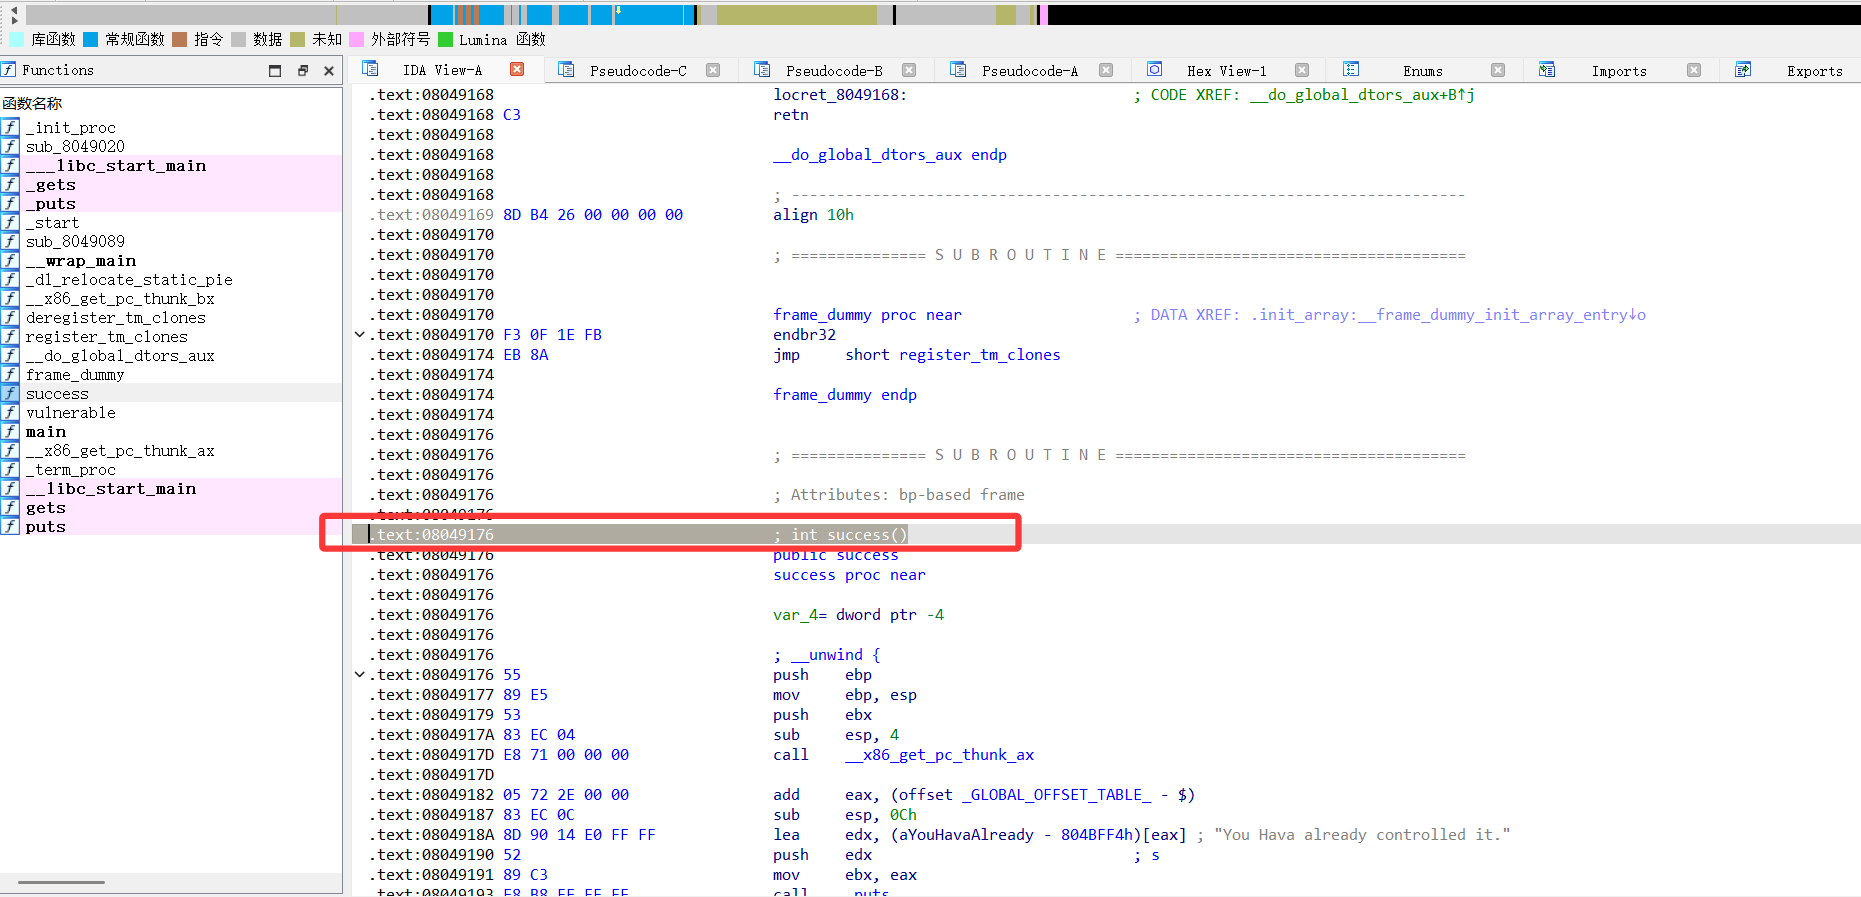Click function icon next to _init_proc
Screen dimensions: 1861x897
(10, 127)
